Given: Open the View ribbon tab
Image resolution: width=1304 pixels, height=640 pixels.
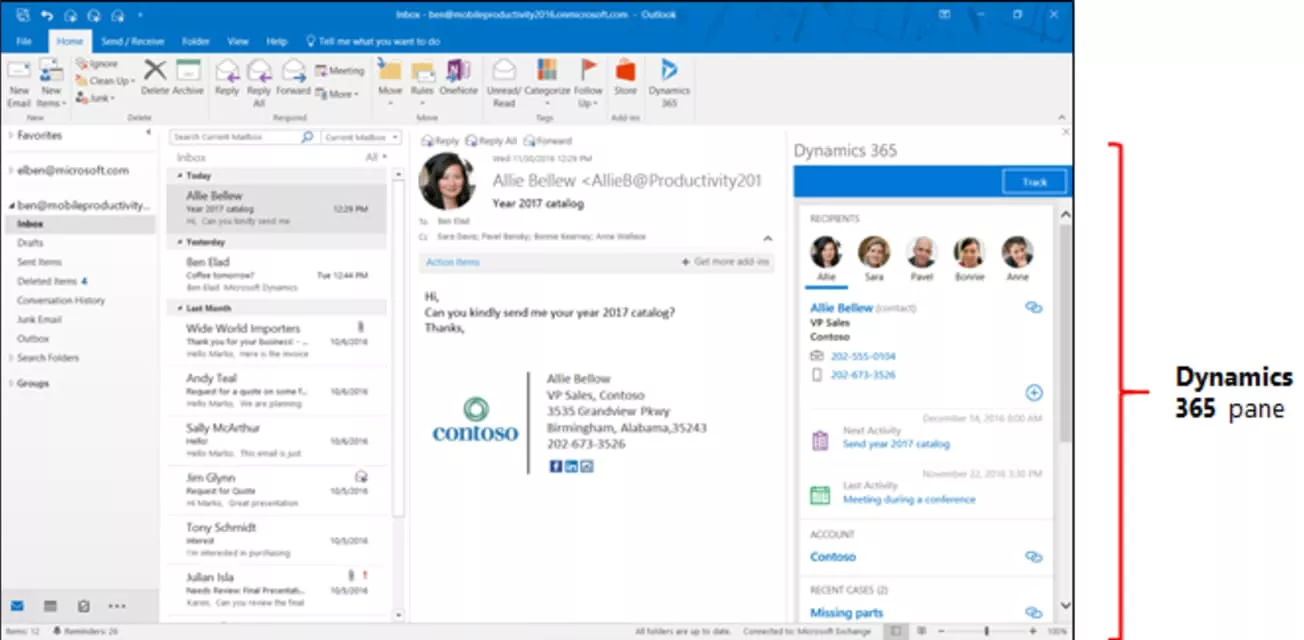Looking at the screenshot, I should 237,42.
